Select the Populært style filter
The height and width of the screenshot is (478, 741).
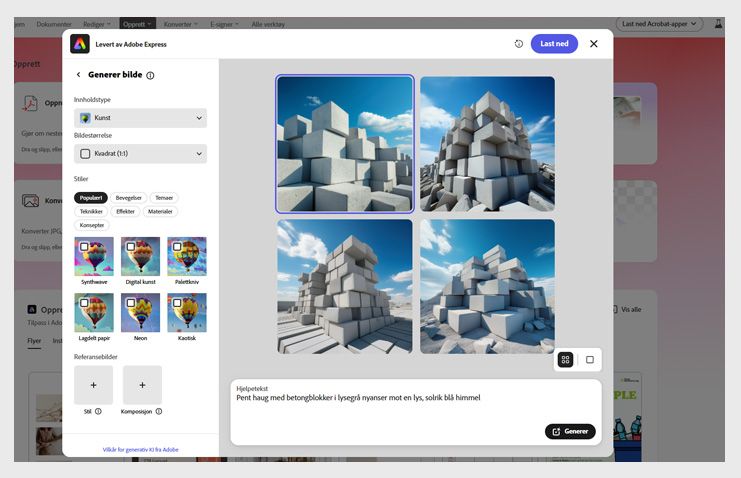point(91,198)
